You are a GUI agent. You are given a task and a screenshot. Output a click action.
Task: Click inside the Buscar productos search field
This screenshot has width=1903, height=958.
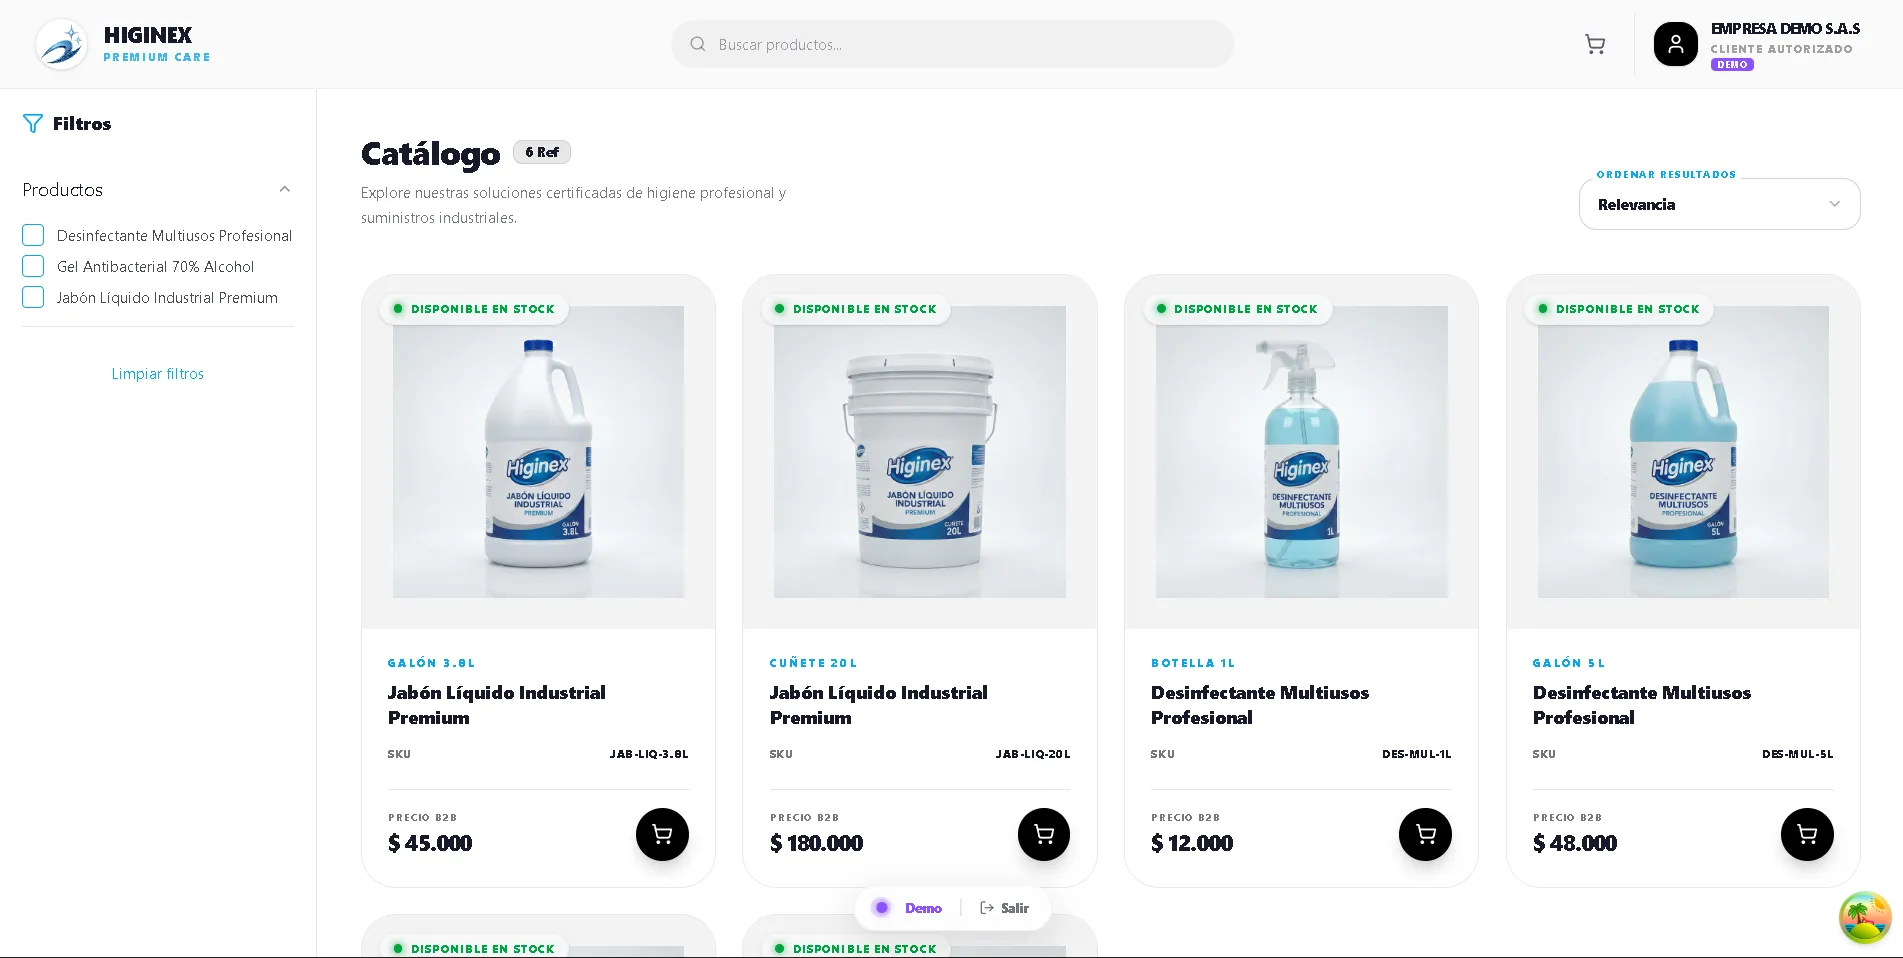(x=950, y=44)
